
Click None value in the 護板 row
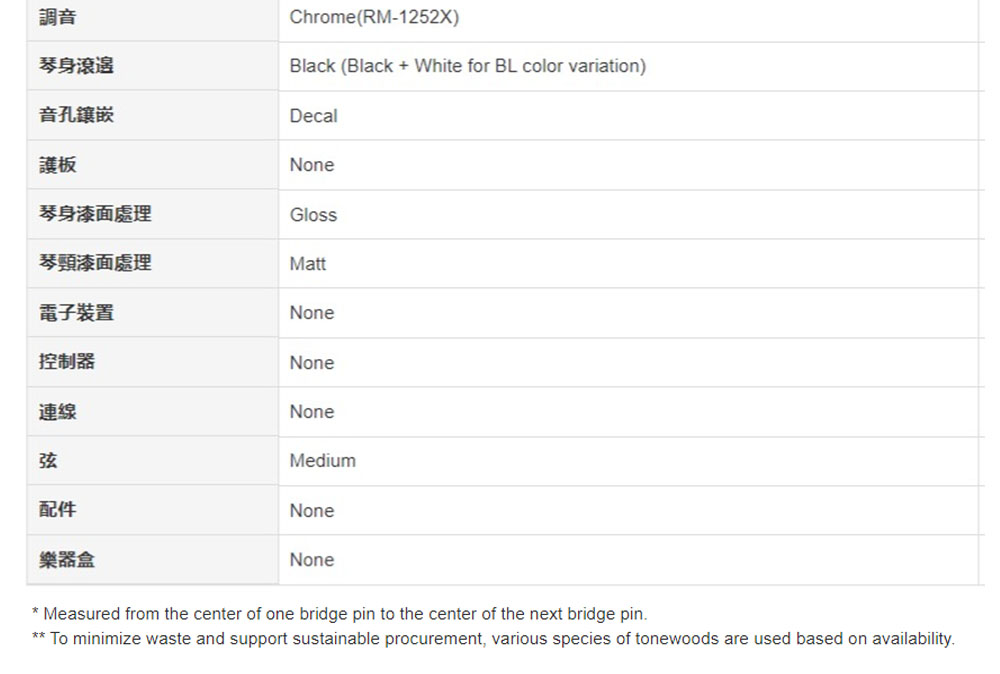tap(312, 165)
